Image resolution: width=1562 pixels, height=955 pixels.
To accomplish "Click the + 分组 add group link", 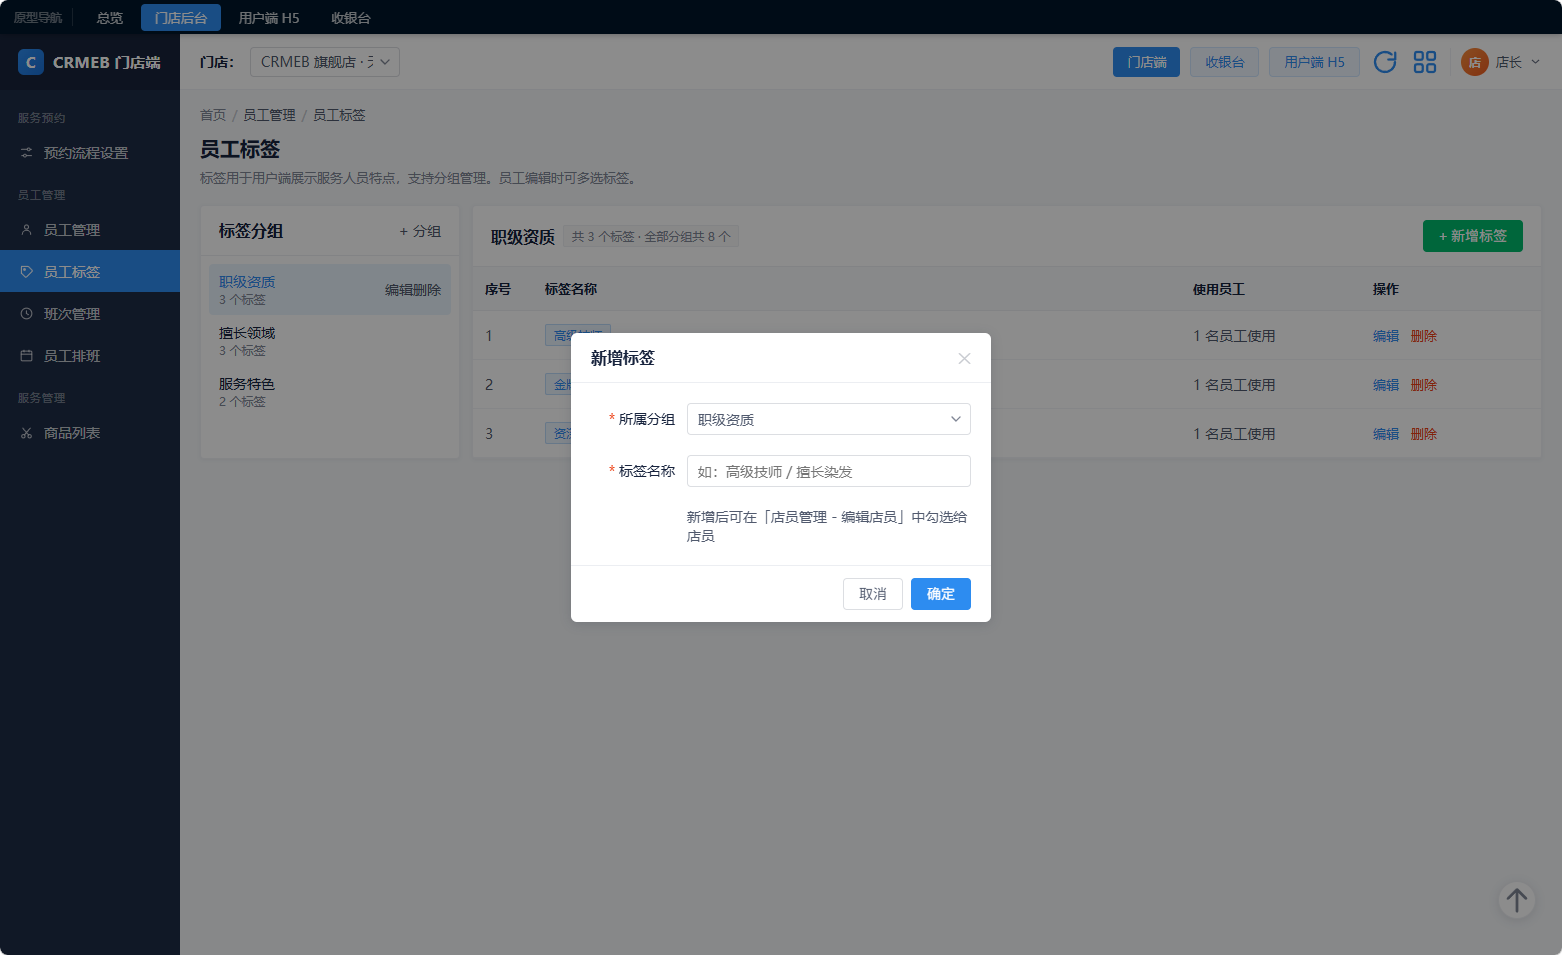I will pos(420,231).
